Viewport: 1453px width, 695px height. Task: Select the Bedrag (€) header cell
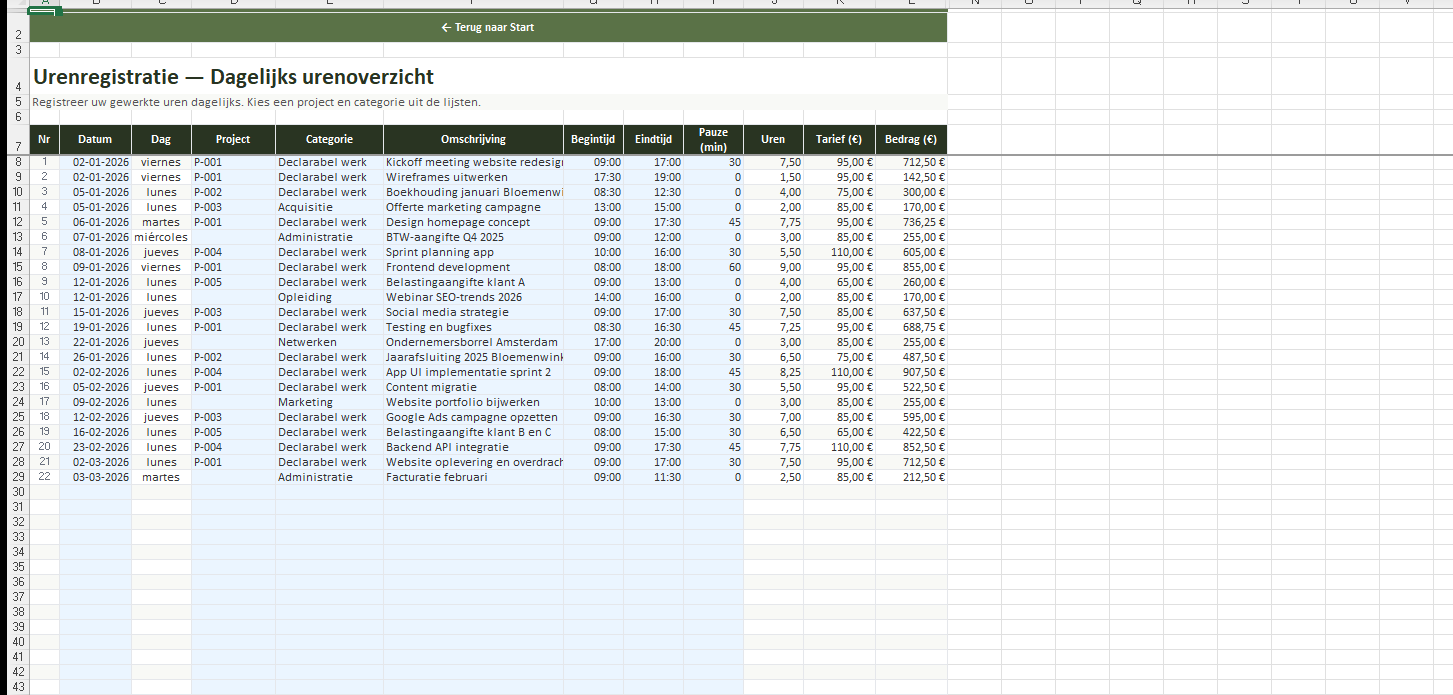[910, 140]
